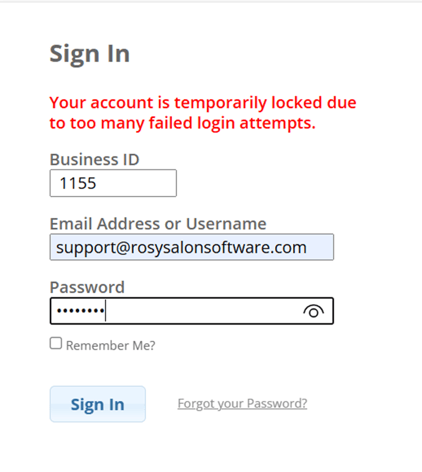The height and width of the screenshot is (472, 422).
Task: Click the Email Address or Username label
Action: click(158, 223)
